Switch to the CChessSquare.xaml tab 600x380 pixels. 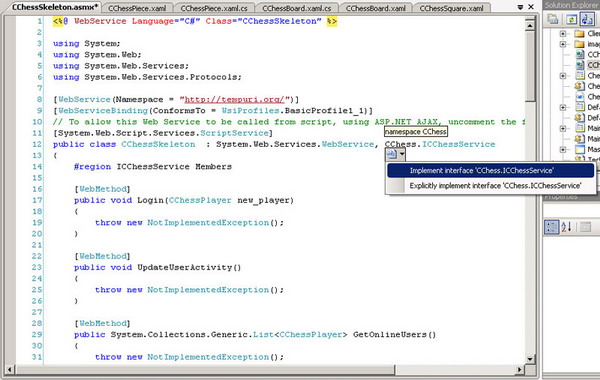(x=452, y=8)
